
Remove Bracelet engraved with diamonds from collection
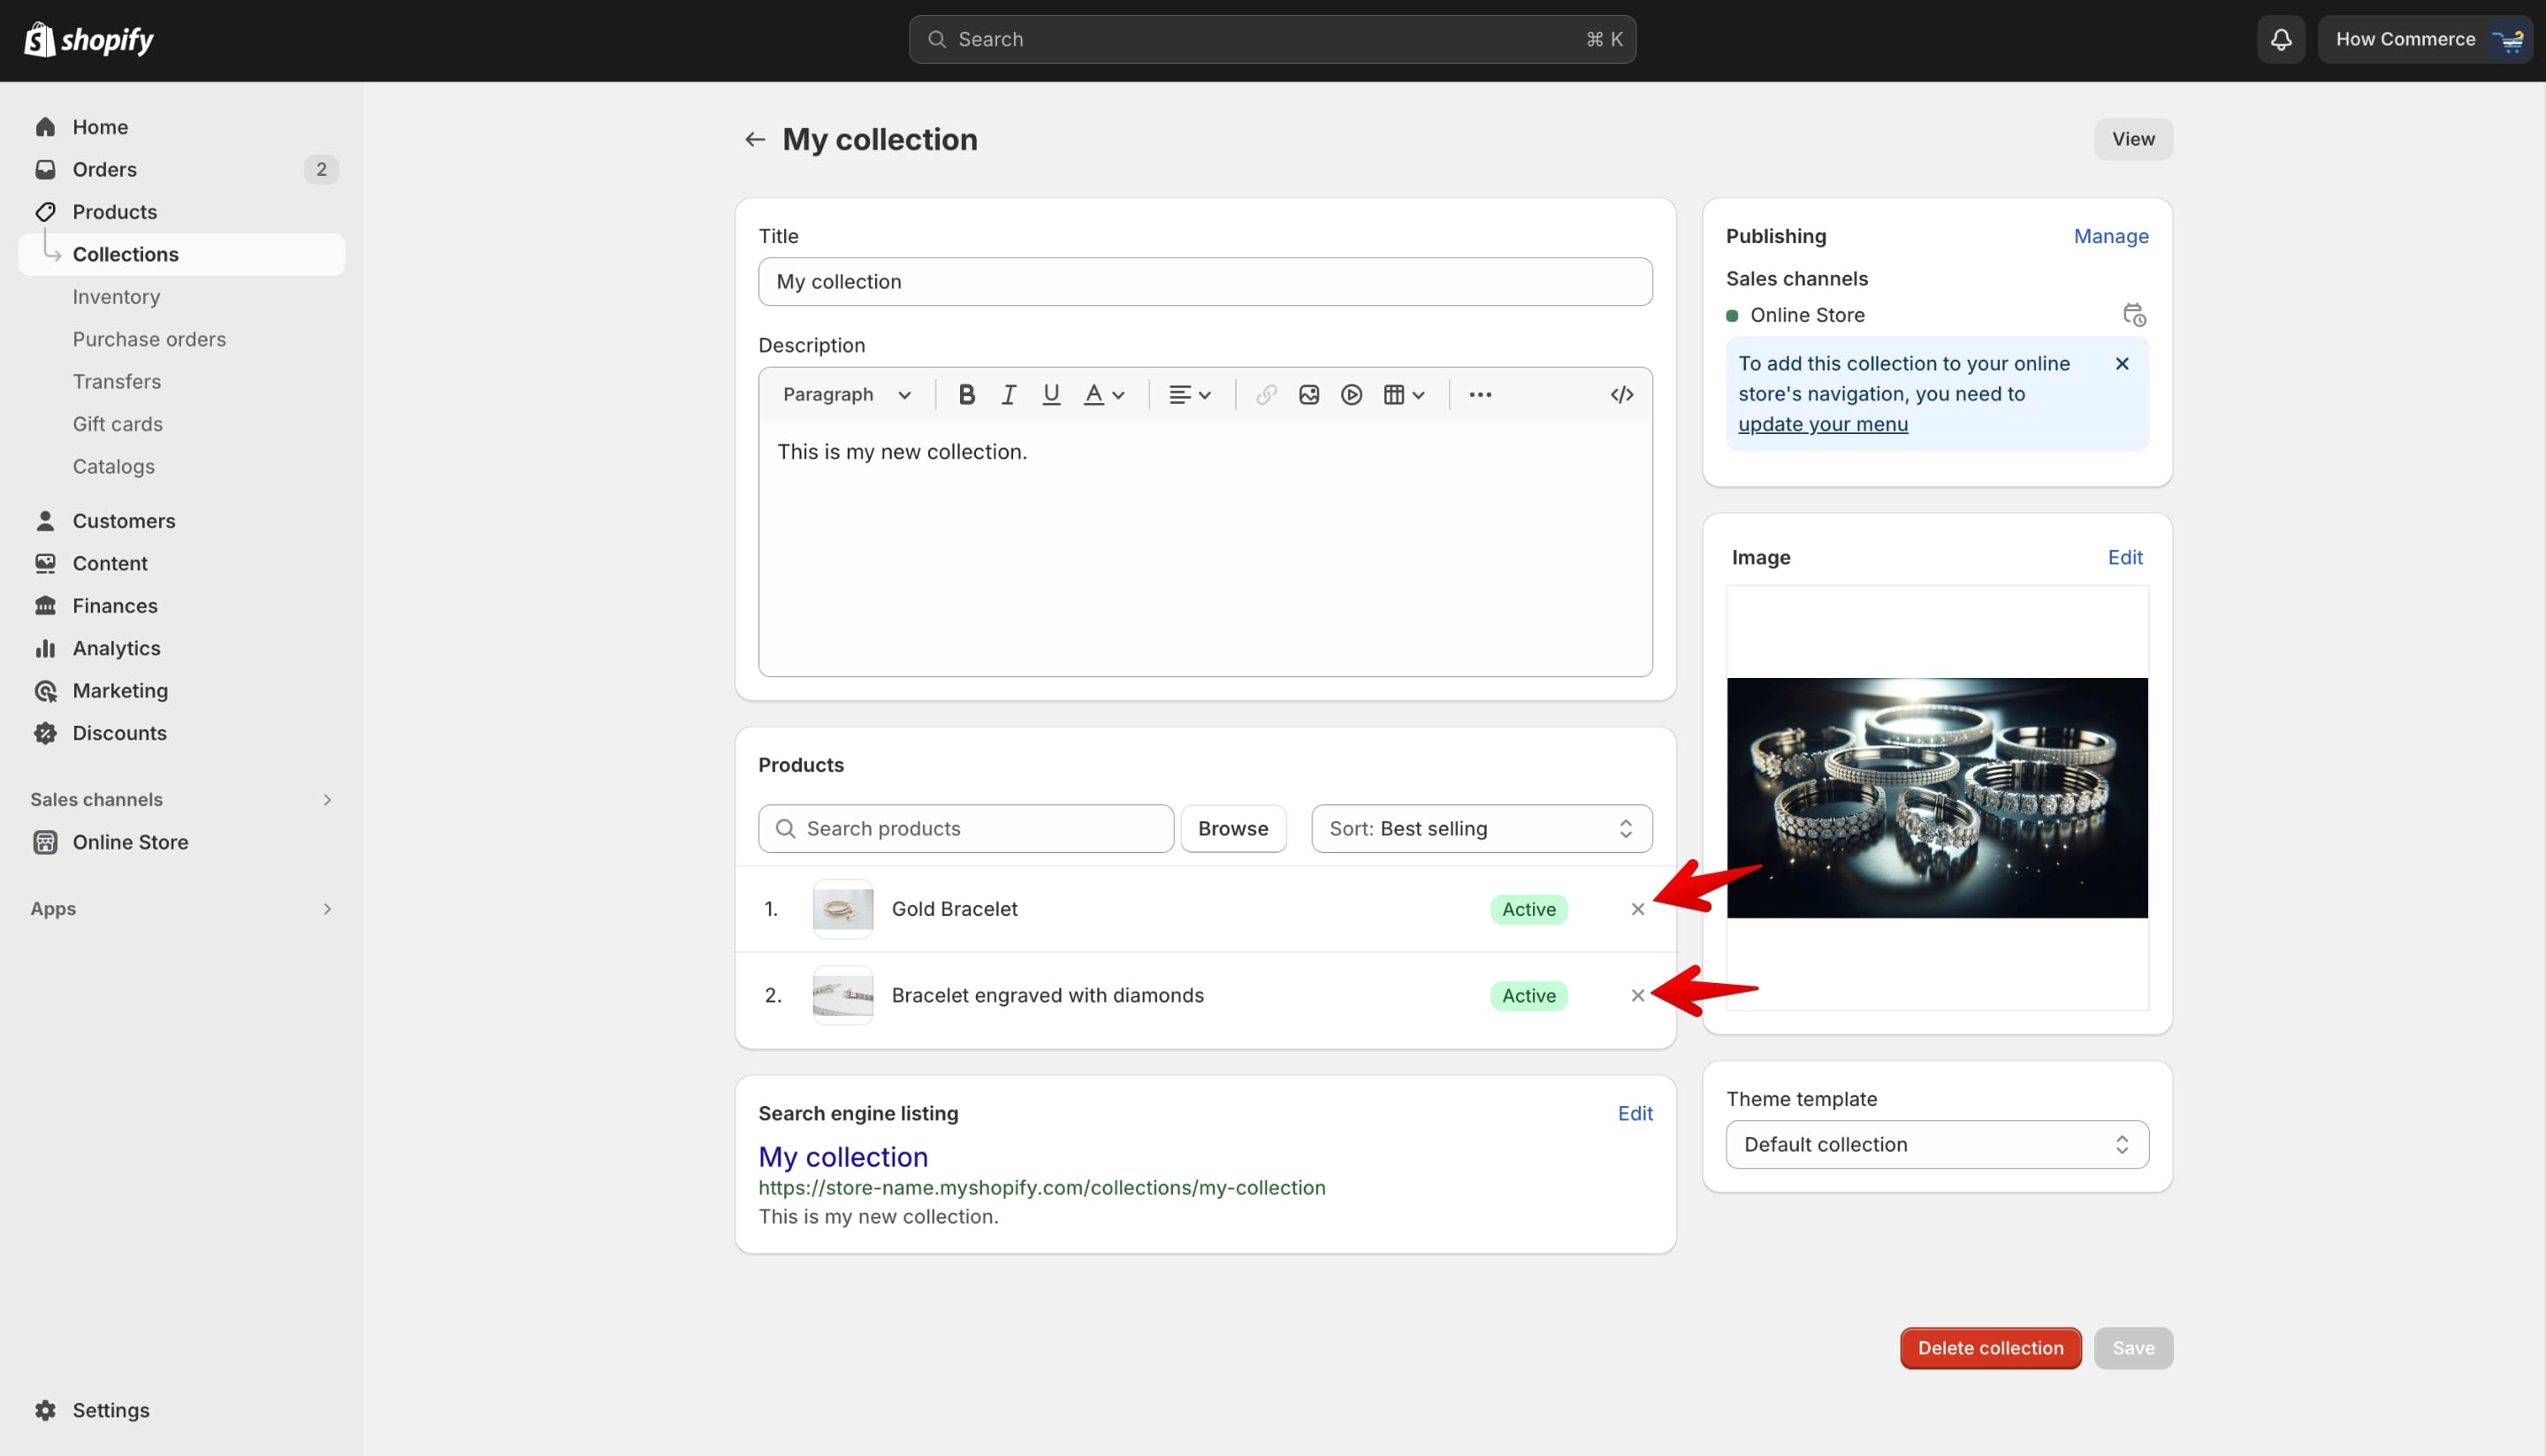point(1637,995)
